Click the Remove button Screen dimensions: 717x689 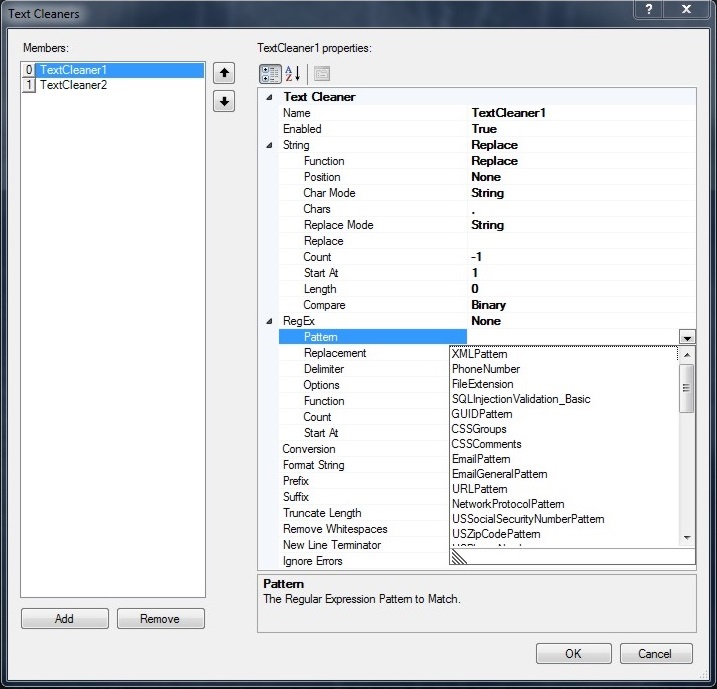click(160, 619)
